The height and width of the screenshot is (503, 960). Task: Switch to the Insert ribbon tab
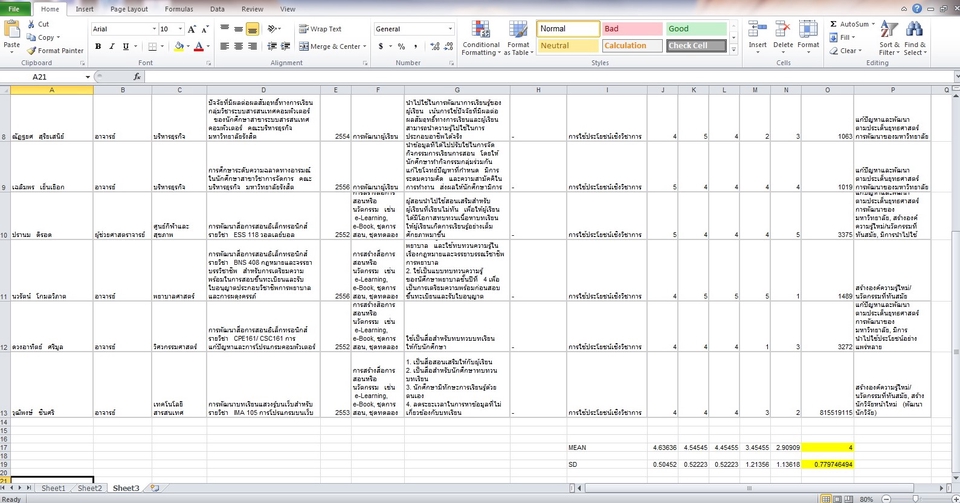click(x=84, y=9)
